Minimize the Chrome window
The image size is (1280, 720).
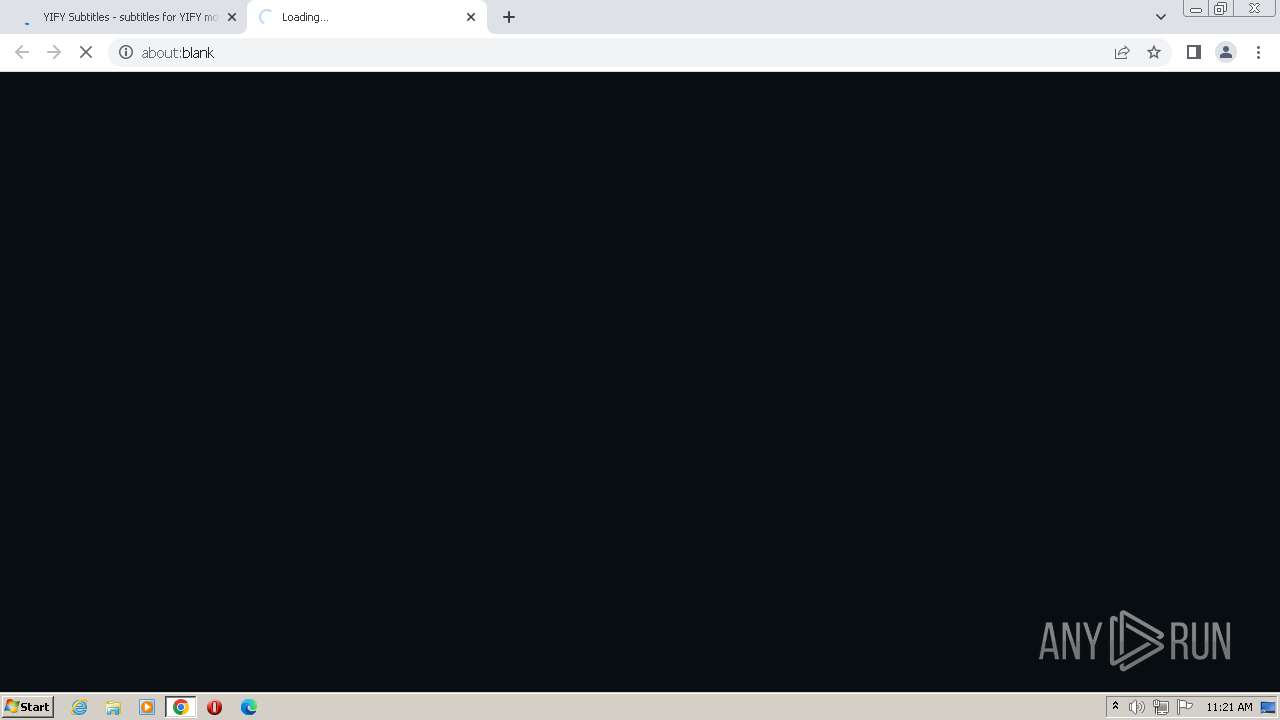point(1196,9)
